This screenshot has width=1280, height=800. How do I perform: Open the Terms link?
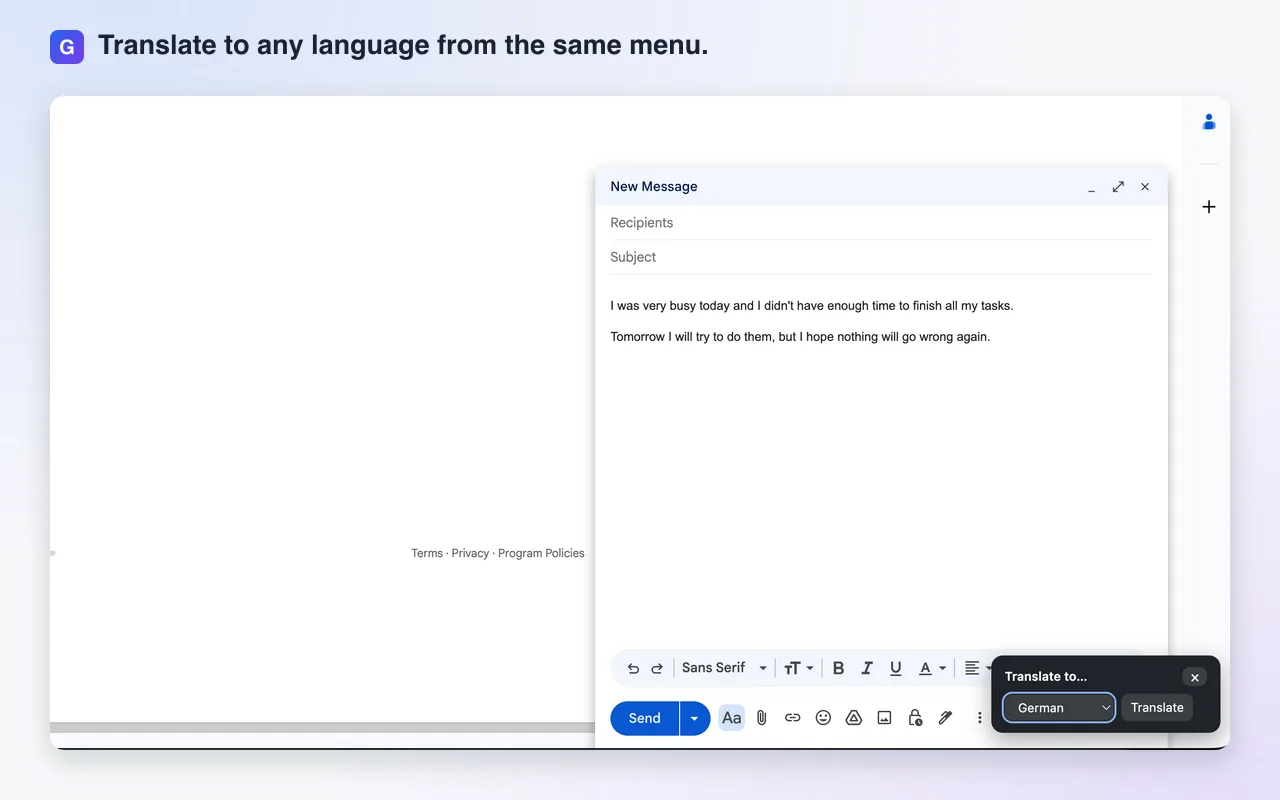pos(427,553)
